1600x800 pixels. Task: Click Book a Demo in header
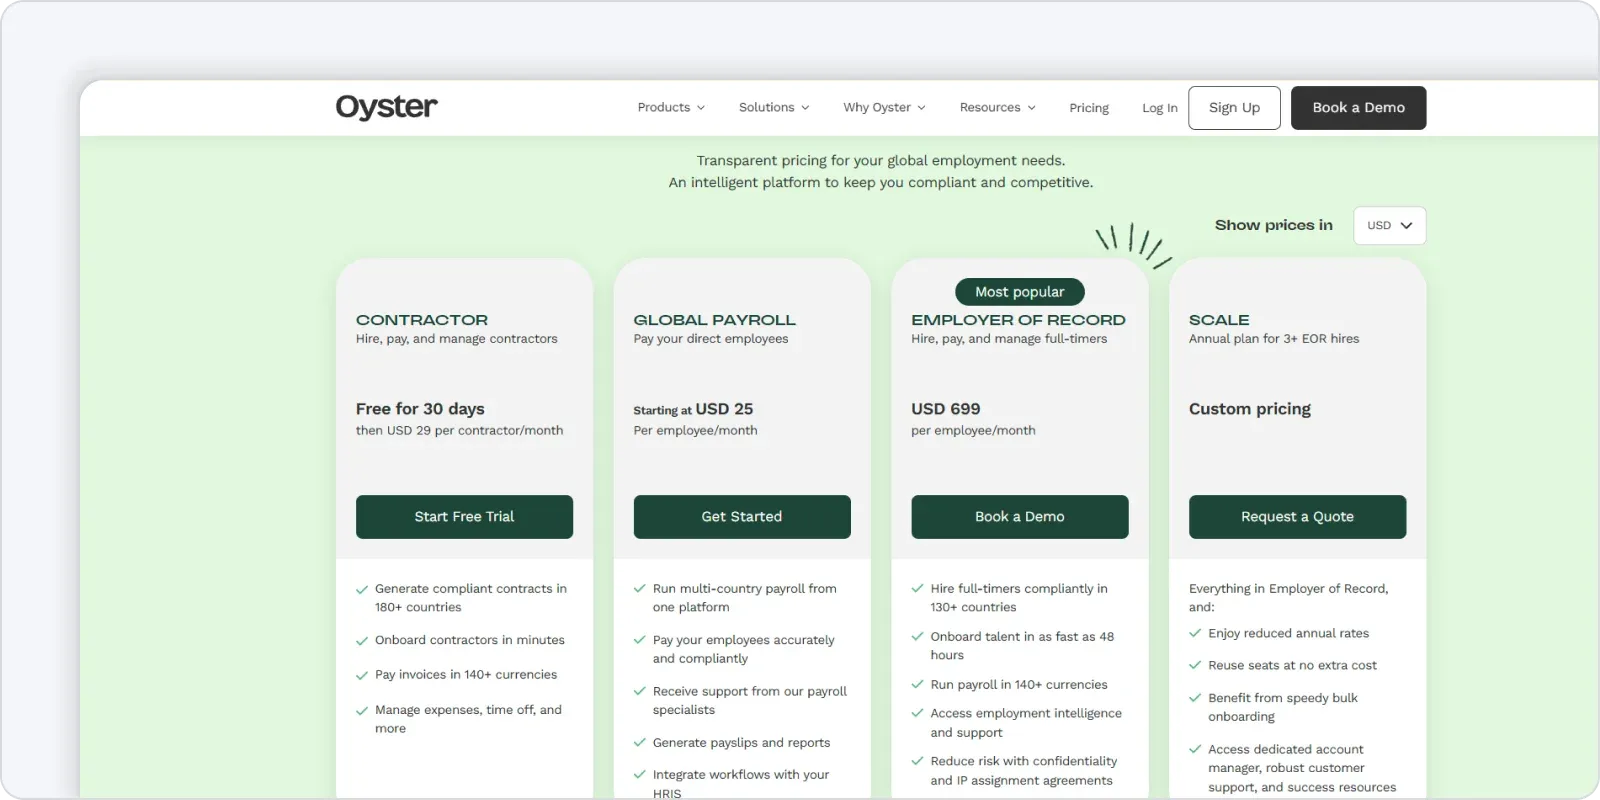coord(1358,108)
